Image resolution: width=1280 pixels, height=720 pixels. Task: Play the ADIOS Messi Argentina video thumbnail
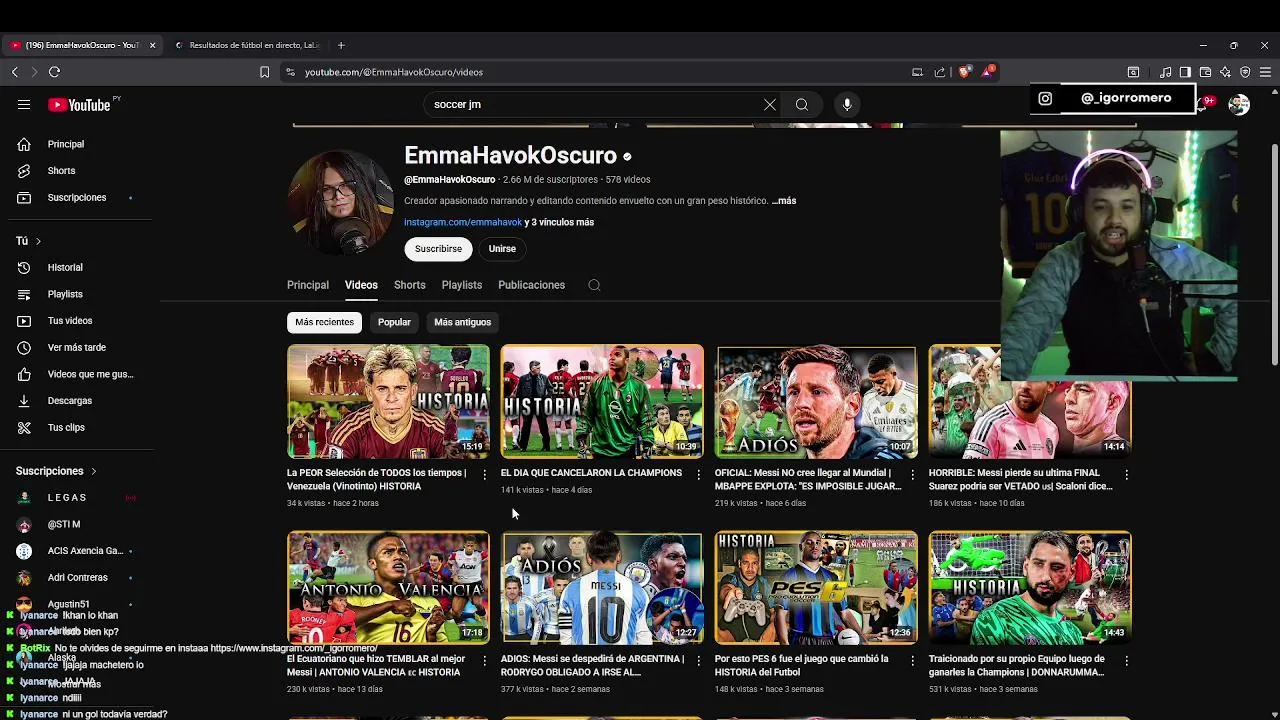pyautogui.click(x=602, y=587)
